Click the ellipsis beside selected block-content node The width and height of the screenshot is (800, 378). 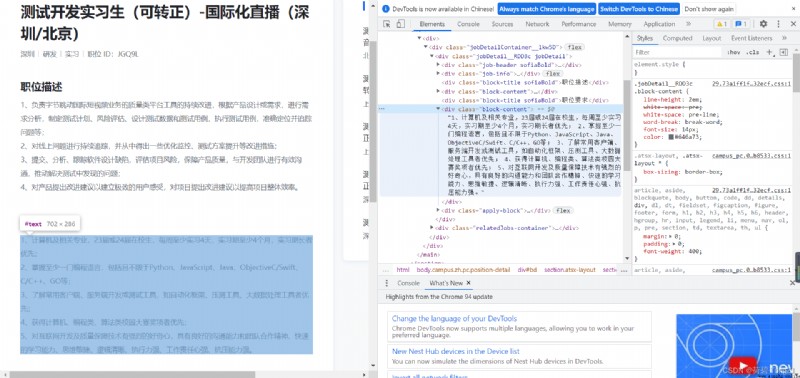tap(382, 109)
